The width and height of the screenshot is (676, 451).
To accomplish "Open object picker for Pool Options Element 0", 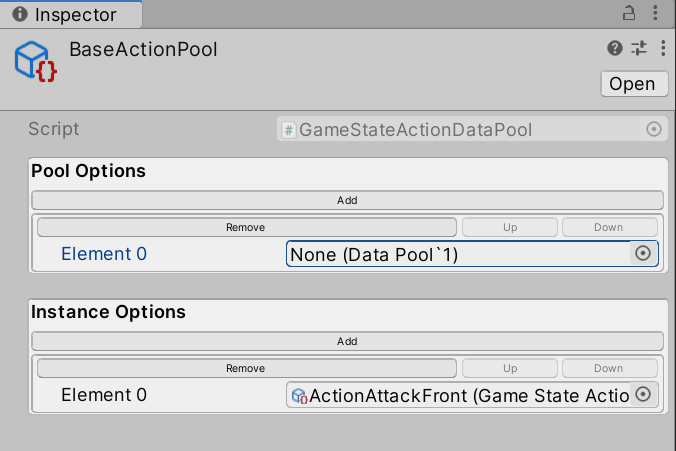I will coord(643,254).
